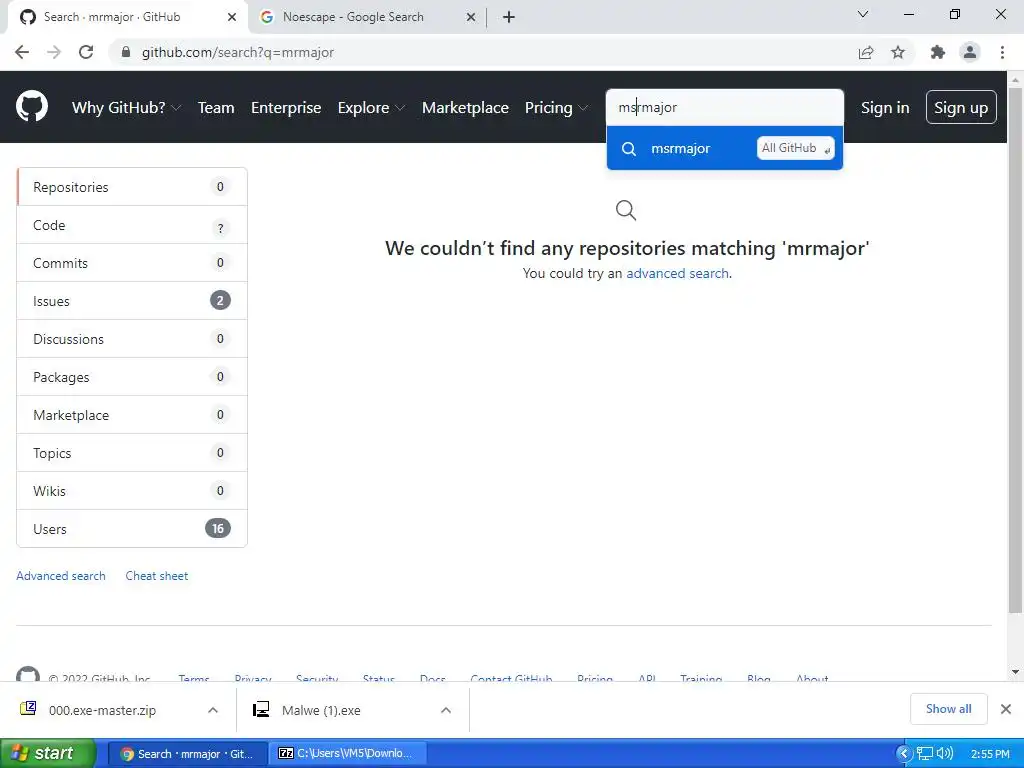Close the Noescape Google Search tab

pos(471,17)
